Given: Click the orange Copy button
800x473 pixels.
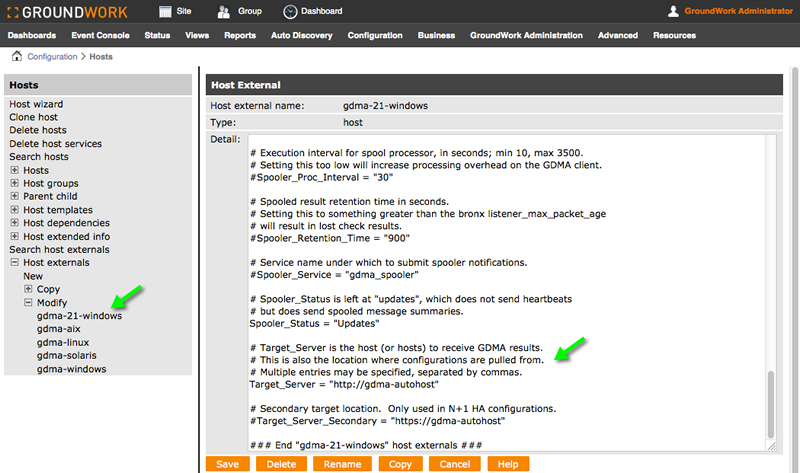Looking at the screenshot, I should 400,464.
